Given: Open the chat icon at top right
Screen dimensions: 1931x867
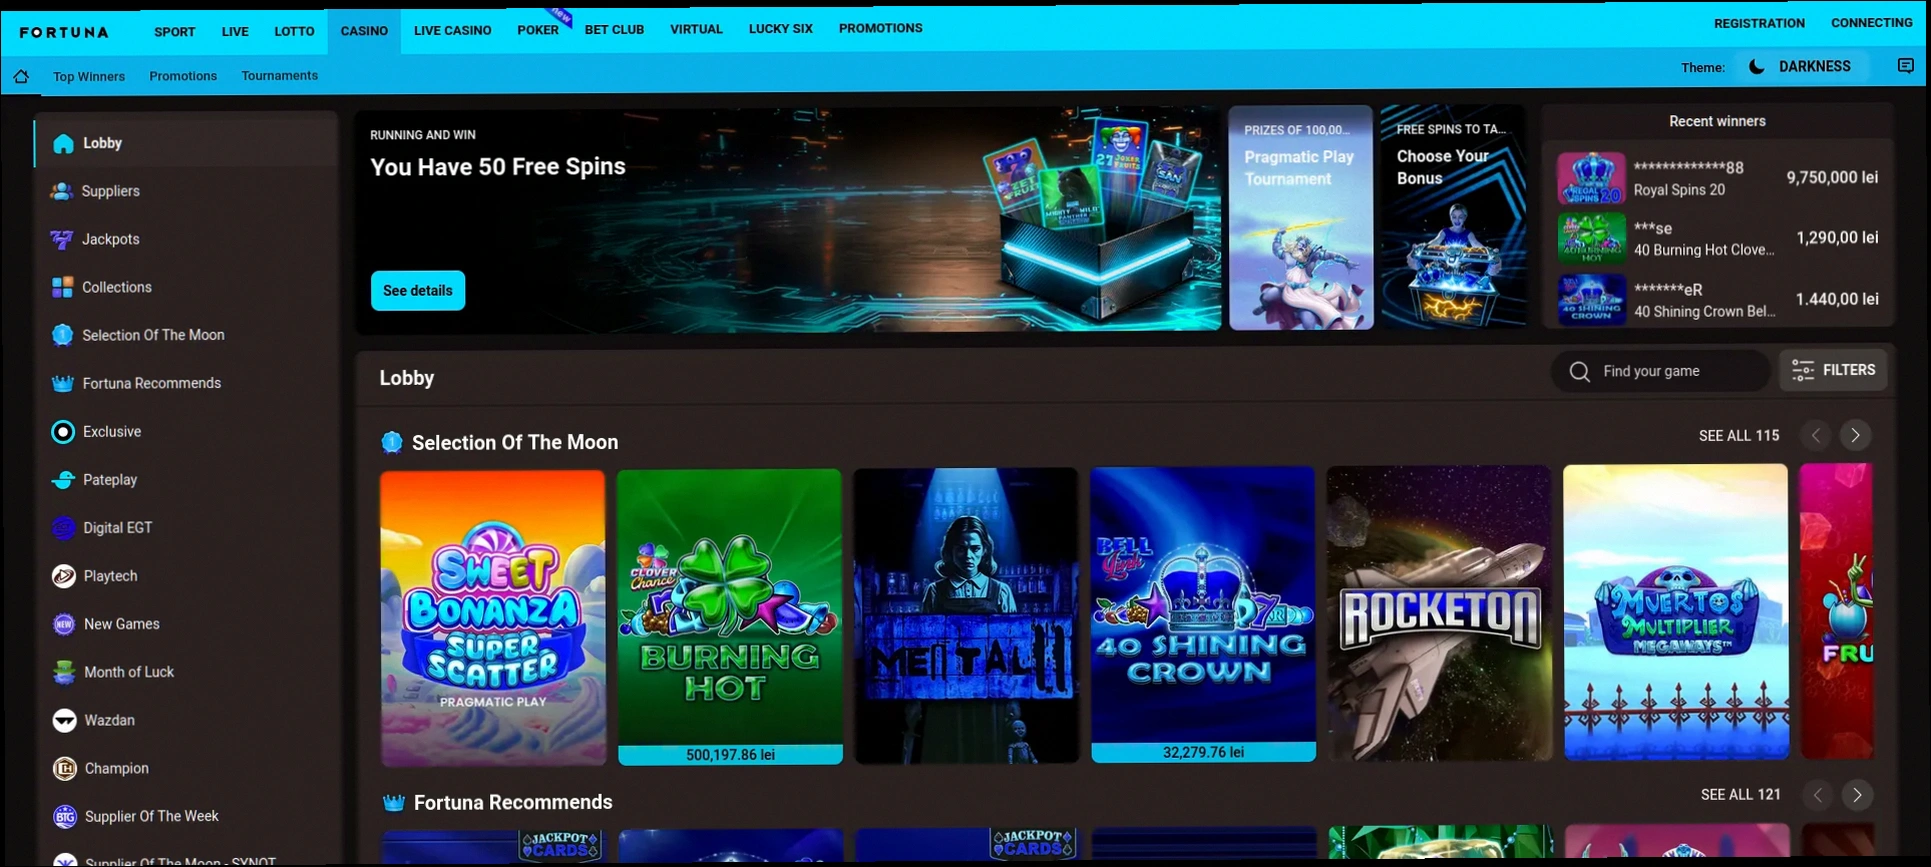Looking at the screenshot, I should click(x=1905, y=66).
